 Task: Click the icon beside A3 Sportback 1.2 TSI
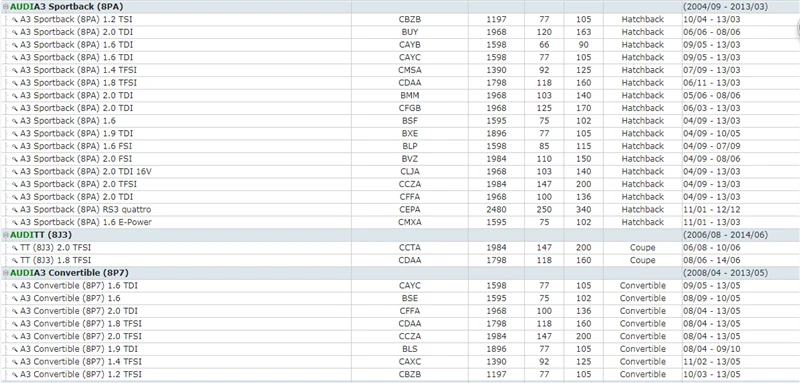coord(15,19)
